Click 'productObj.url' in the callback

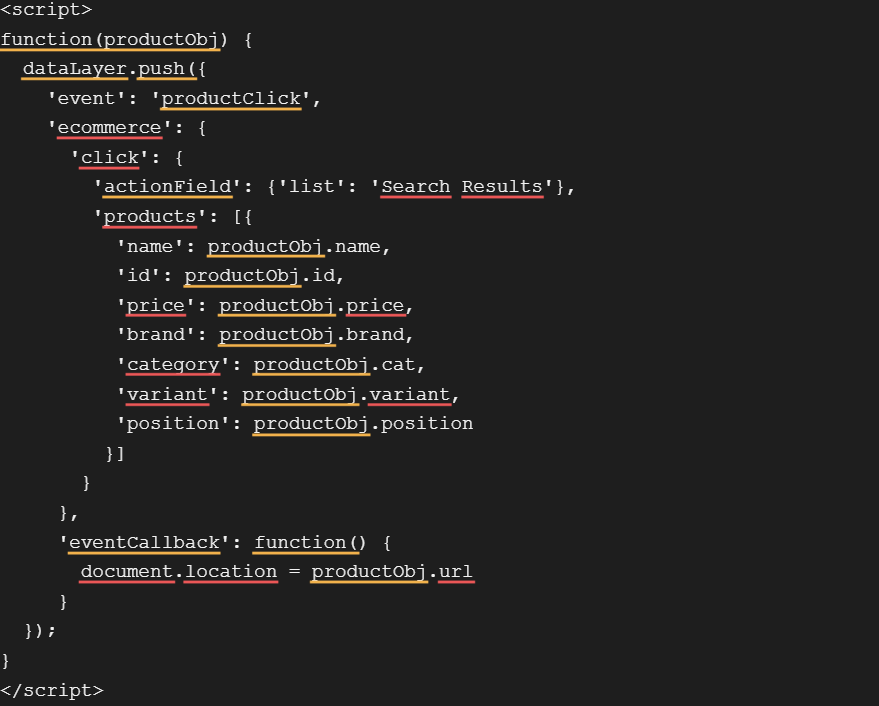(392, 572)
